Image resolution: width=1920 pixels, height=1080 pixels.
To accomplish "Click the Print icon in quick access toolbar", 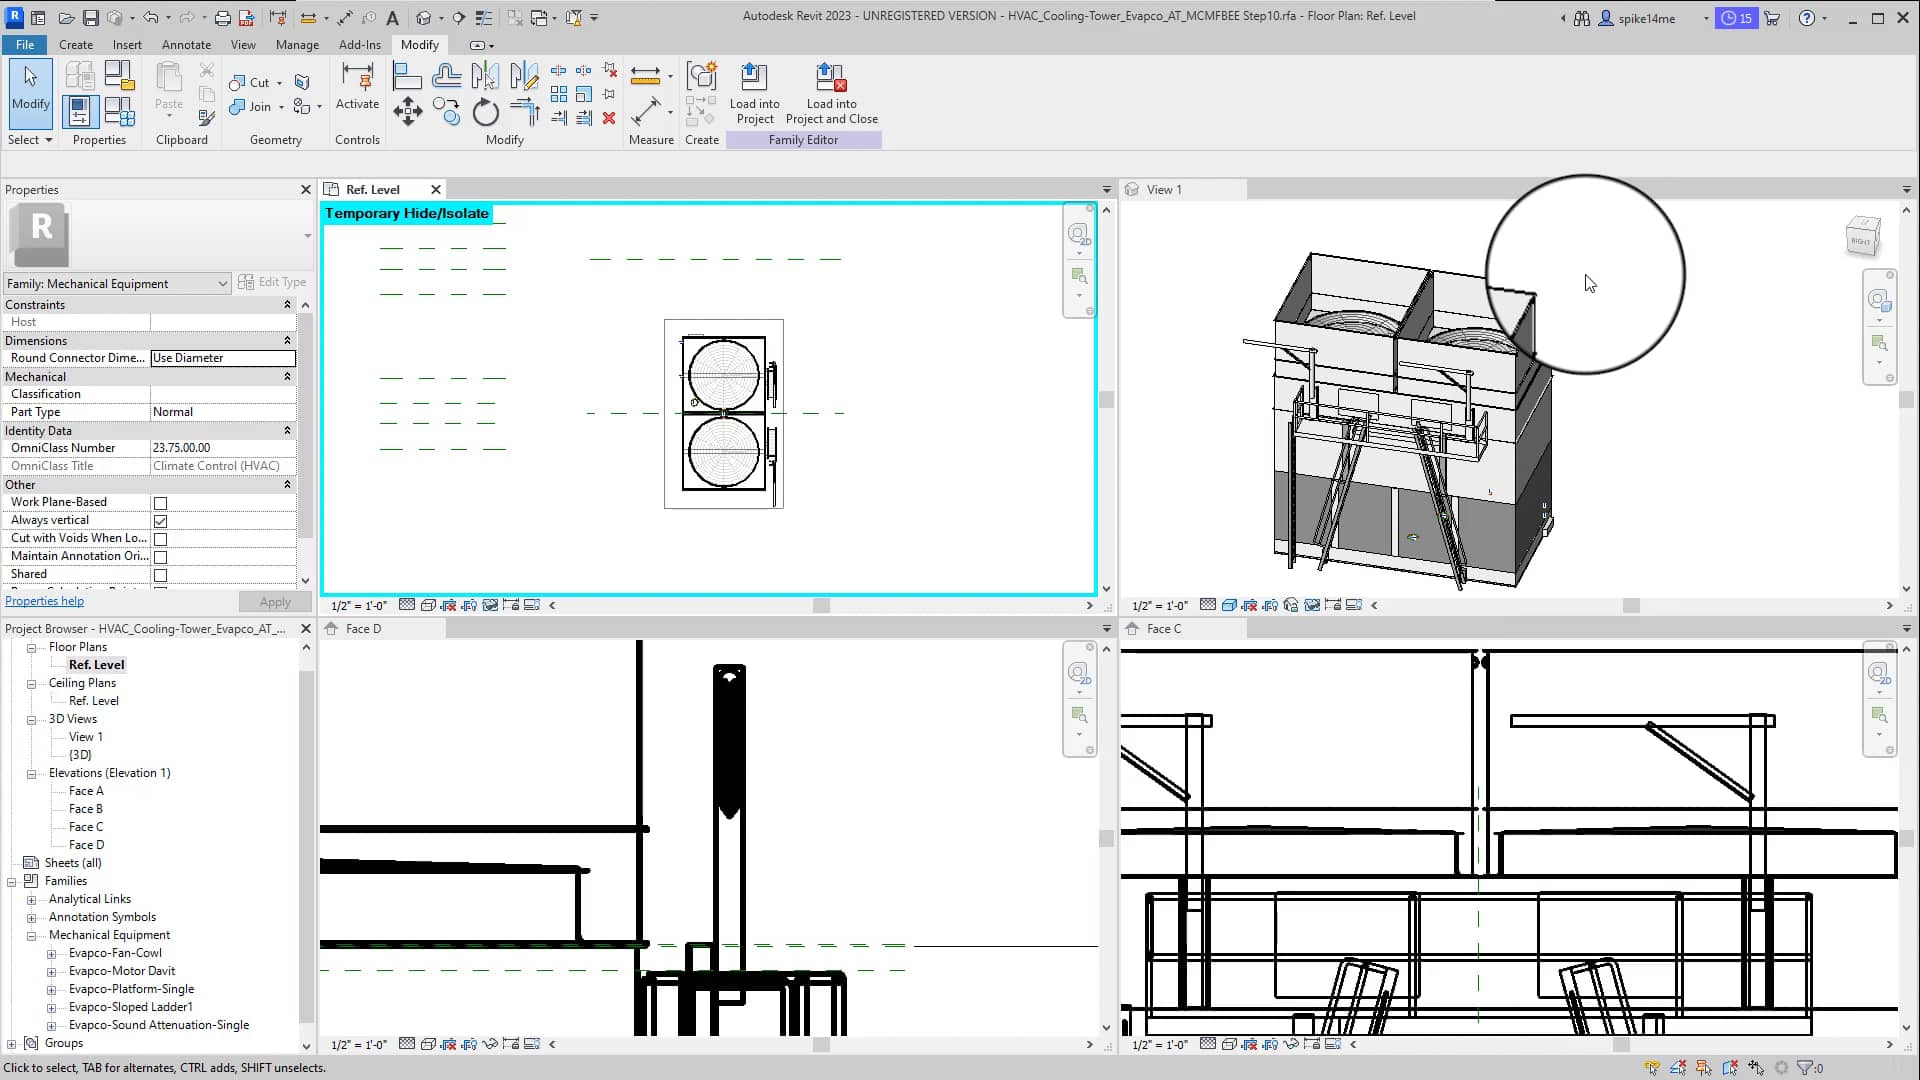I will pos(222,18).
